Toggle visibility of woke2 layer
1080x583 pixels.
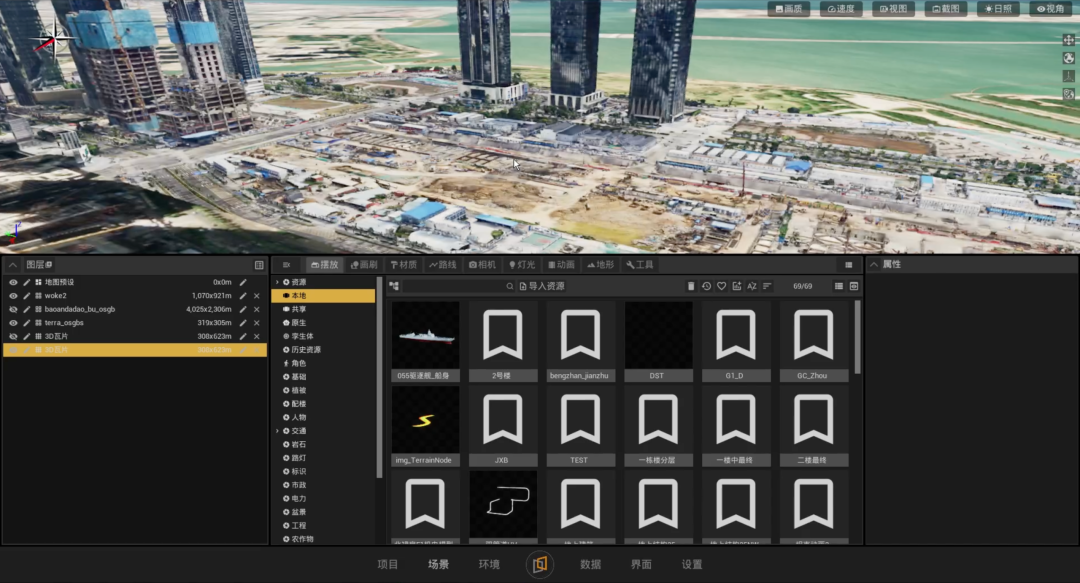coord(13,296)
